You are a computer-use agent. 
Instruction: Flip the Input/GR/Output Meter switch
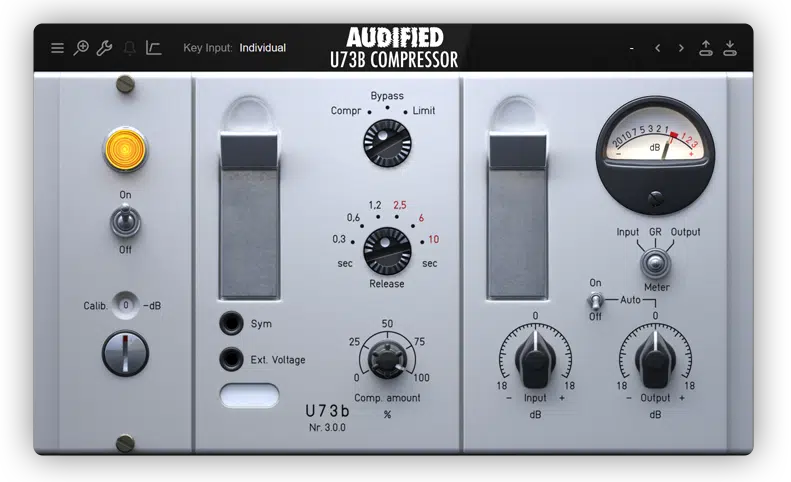coord(657,263)
